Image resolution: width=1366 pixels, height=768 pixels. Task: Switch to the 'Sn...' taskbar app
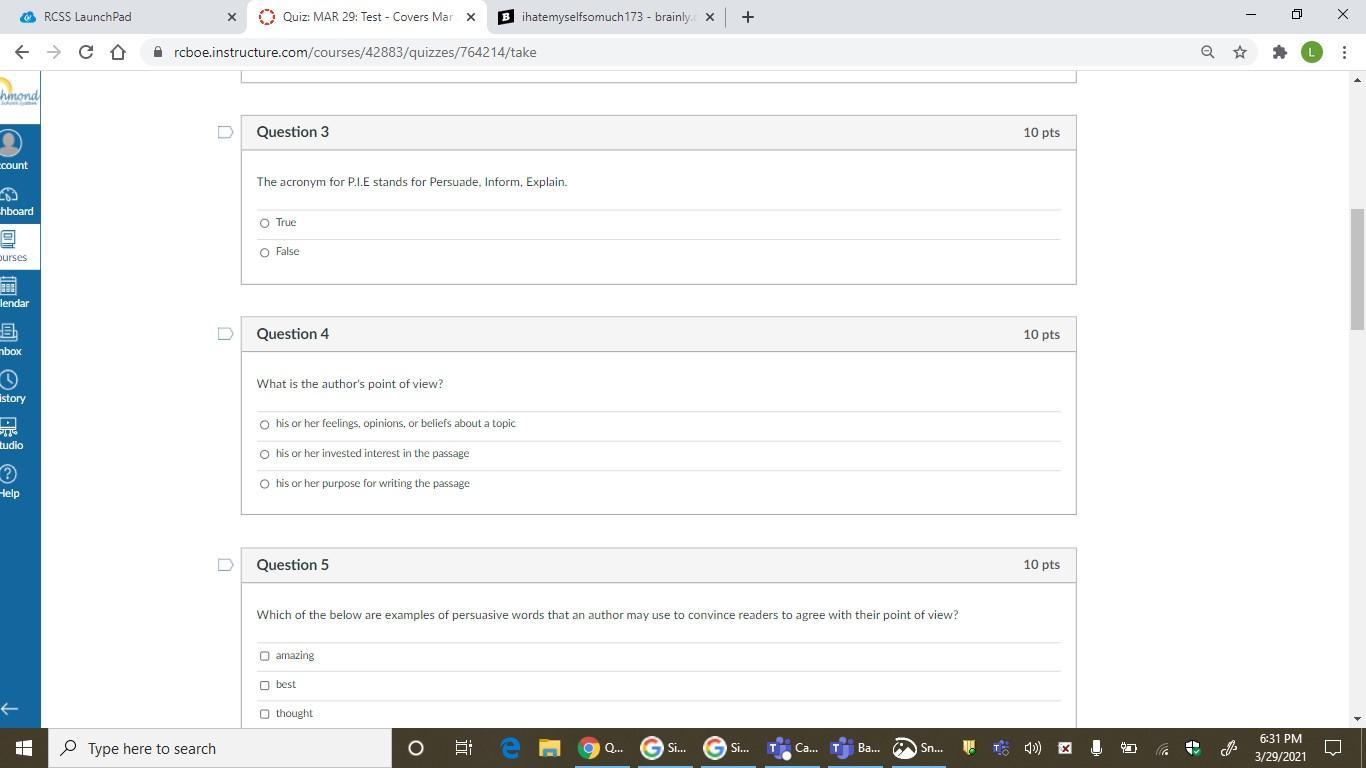918,748
